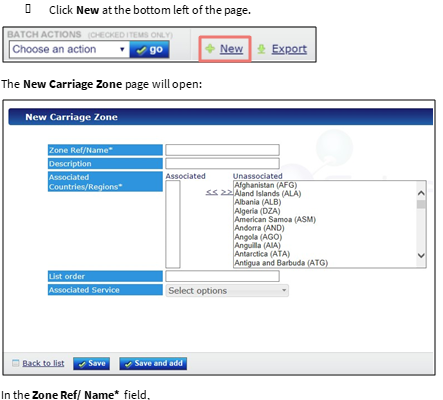Click the list icon beside Back to list
The width and height of the screenshot is (443, 400).
point(15,363)
